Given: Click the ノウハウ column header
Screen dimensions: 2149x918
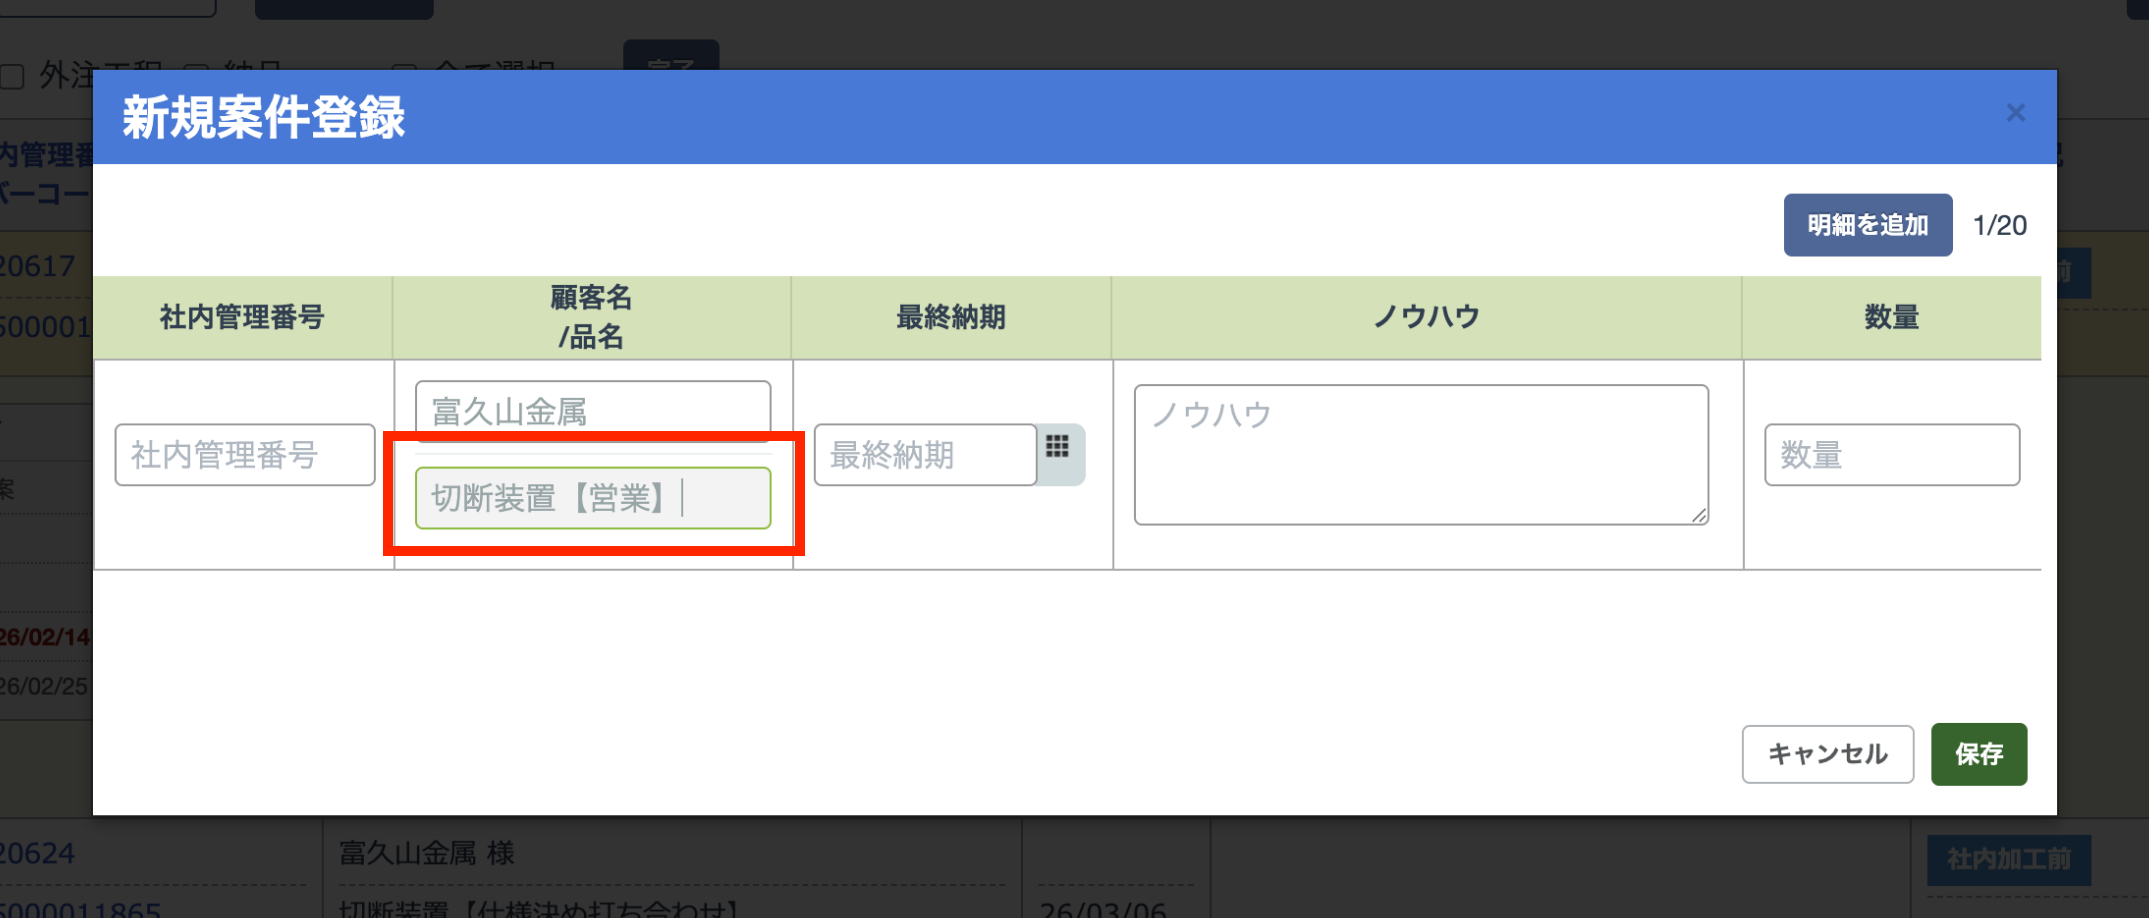Looking at the screenshot, I should point(1426,318).
